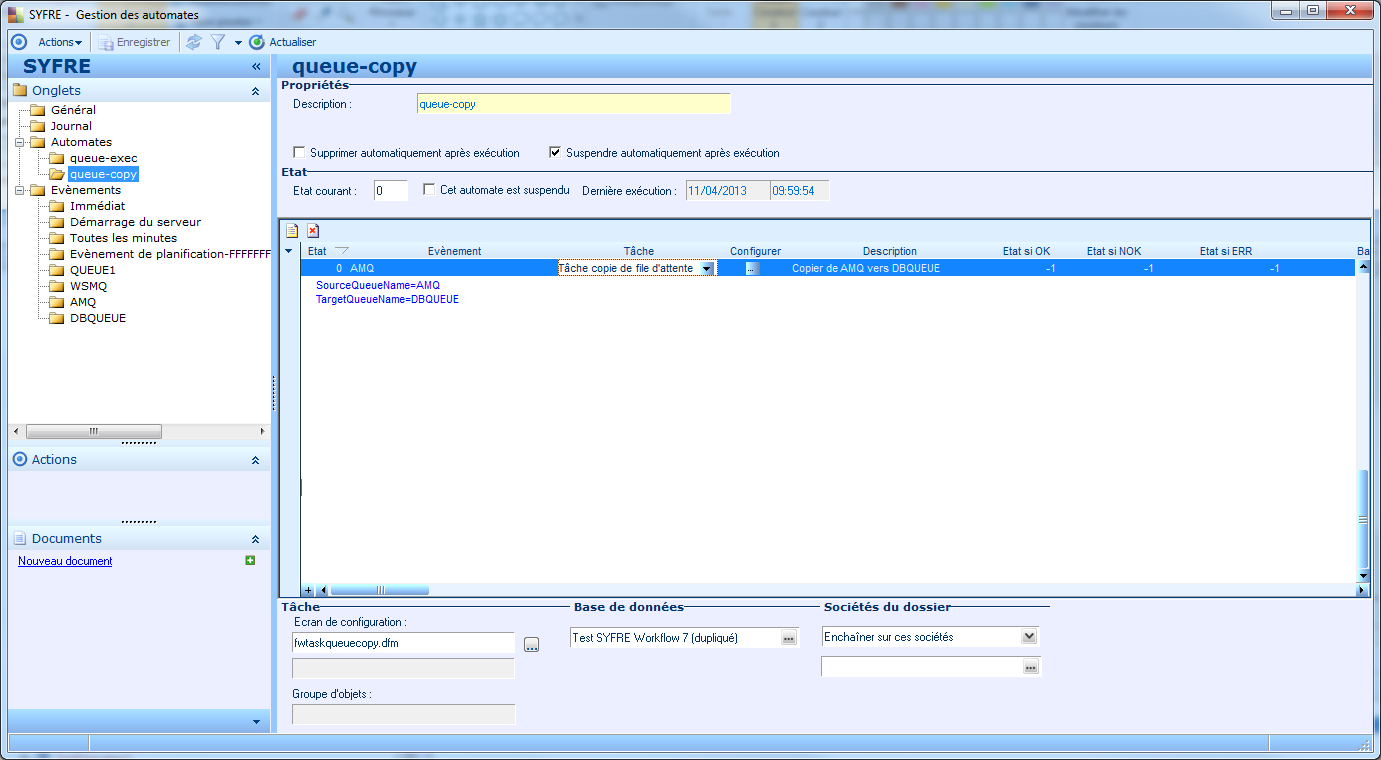
Task: Click the Dernière exécution date field
Action: (727, 190)
